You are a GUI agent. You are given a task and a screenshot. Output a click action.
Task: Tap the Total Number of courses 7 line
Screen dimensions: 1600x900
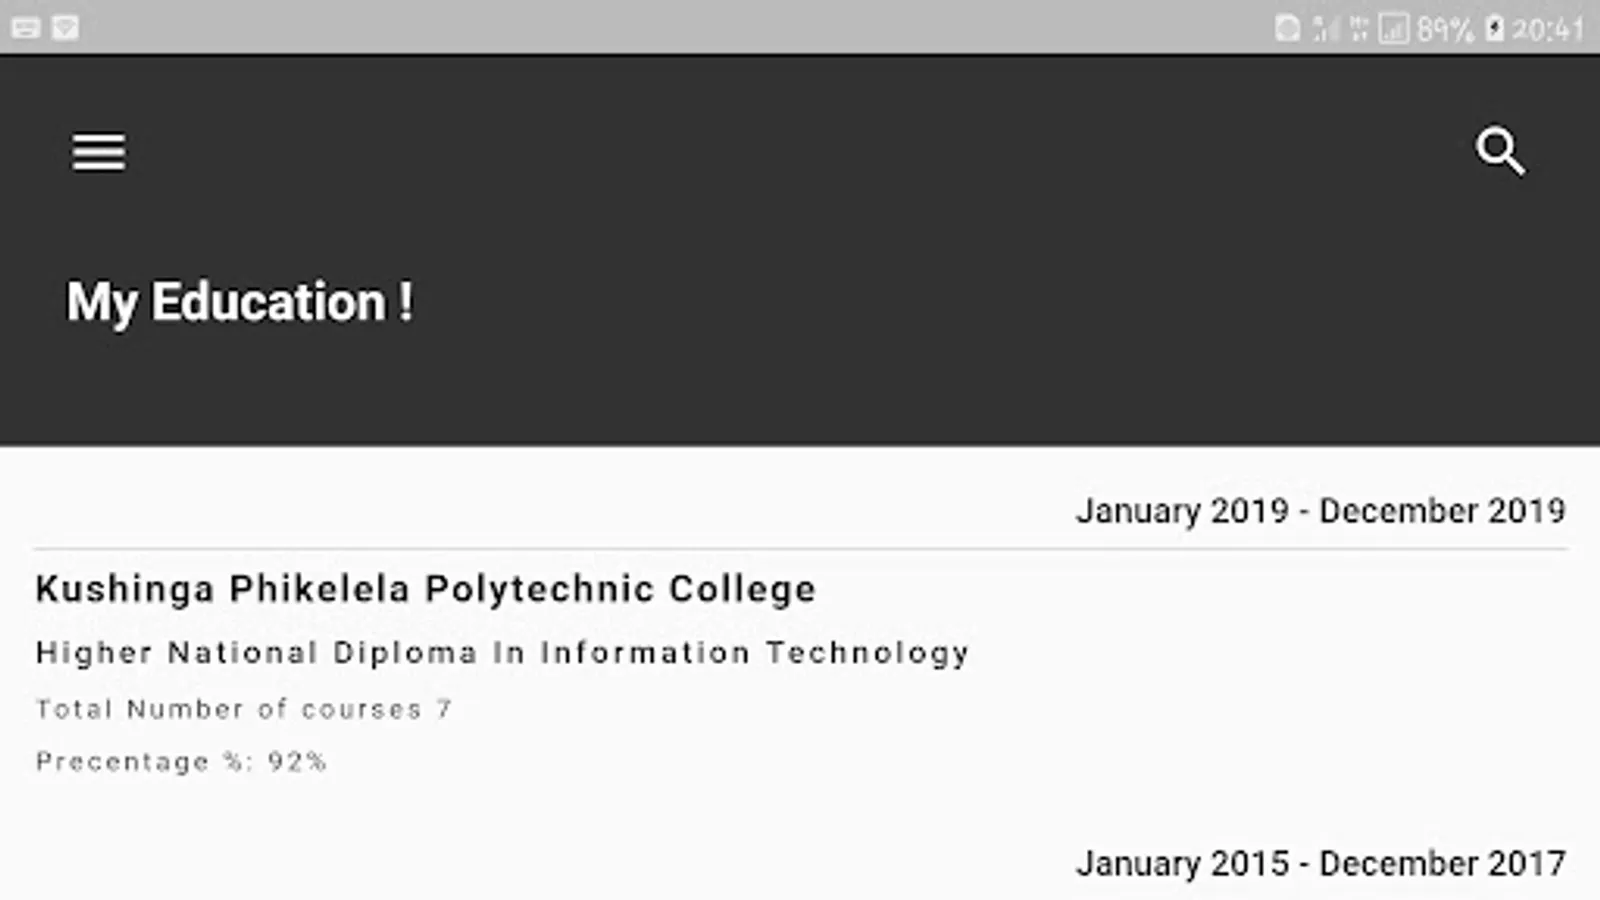click(x=244, y=709)
